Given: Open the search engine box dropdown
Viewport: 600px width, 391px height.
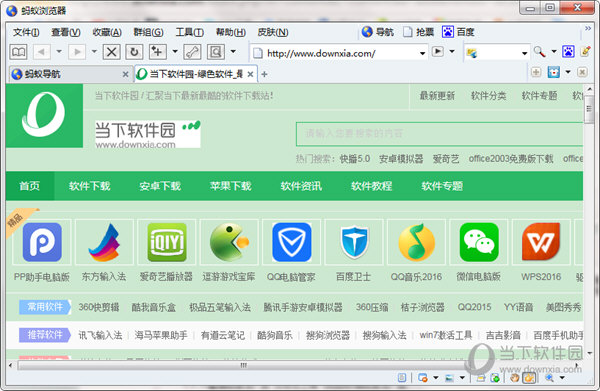Looking at the screenshot, I should click(525, 53).
